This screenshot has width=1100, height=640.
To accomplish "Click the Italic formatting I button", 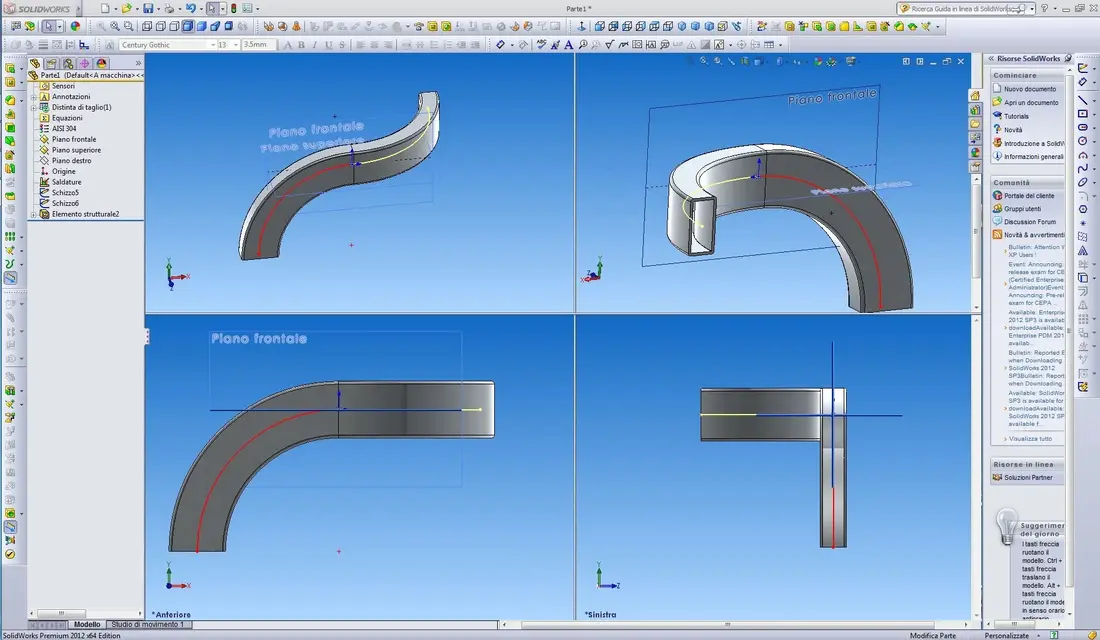I will point(315,44).
